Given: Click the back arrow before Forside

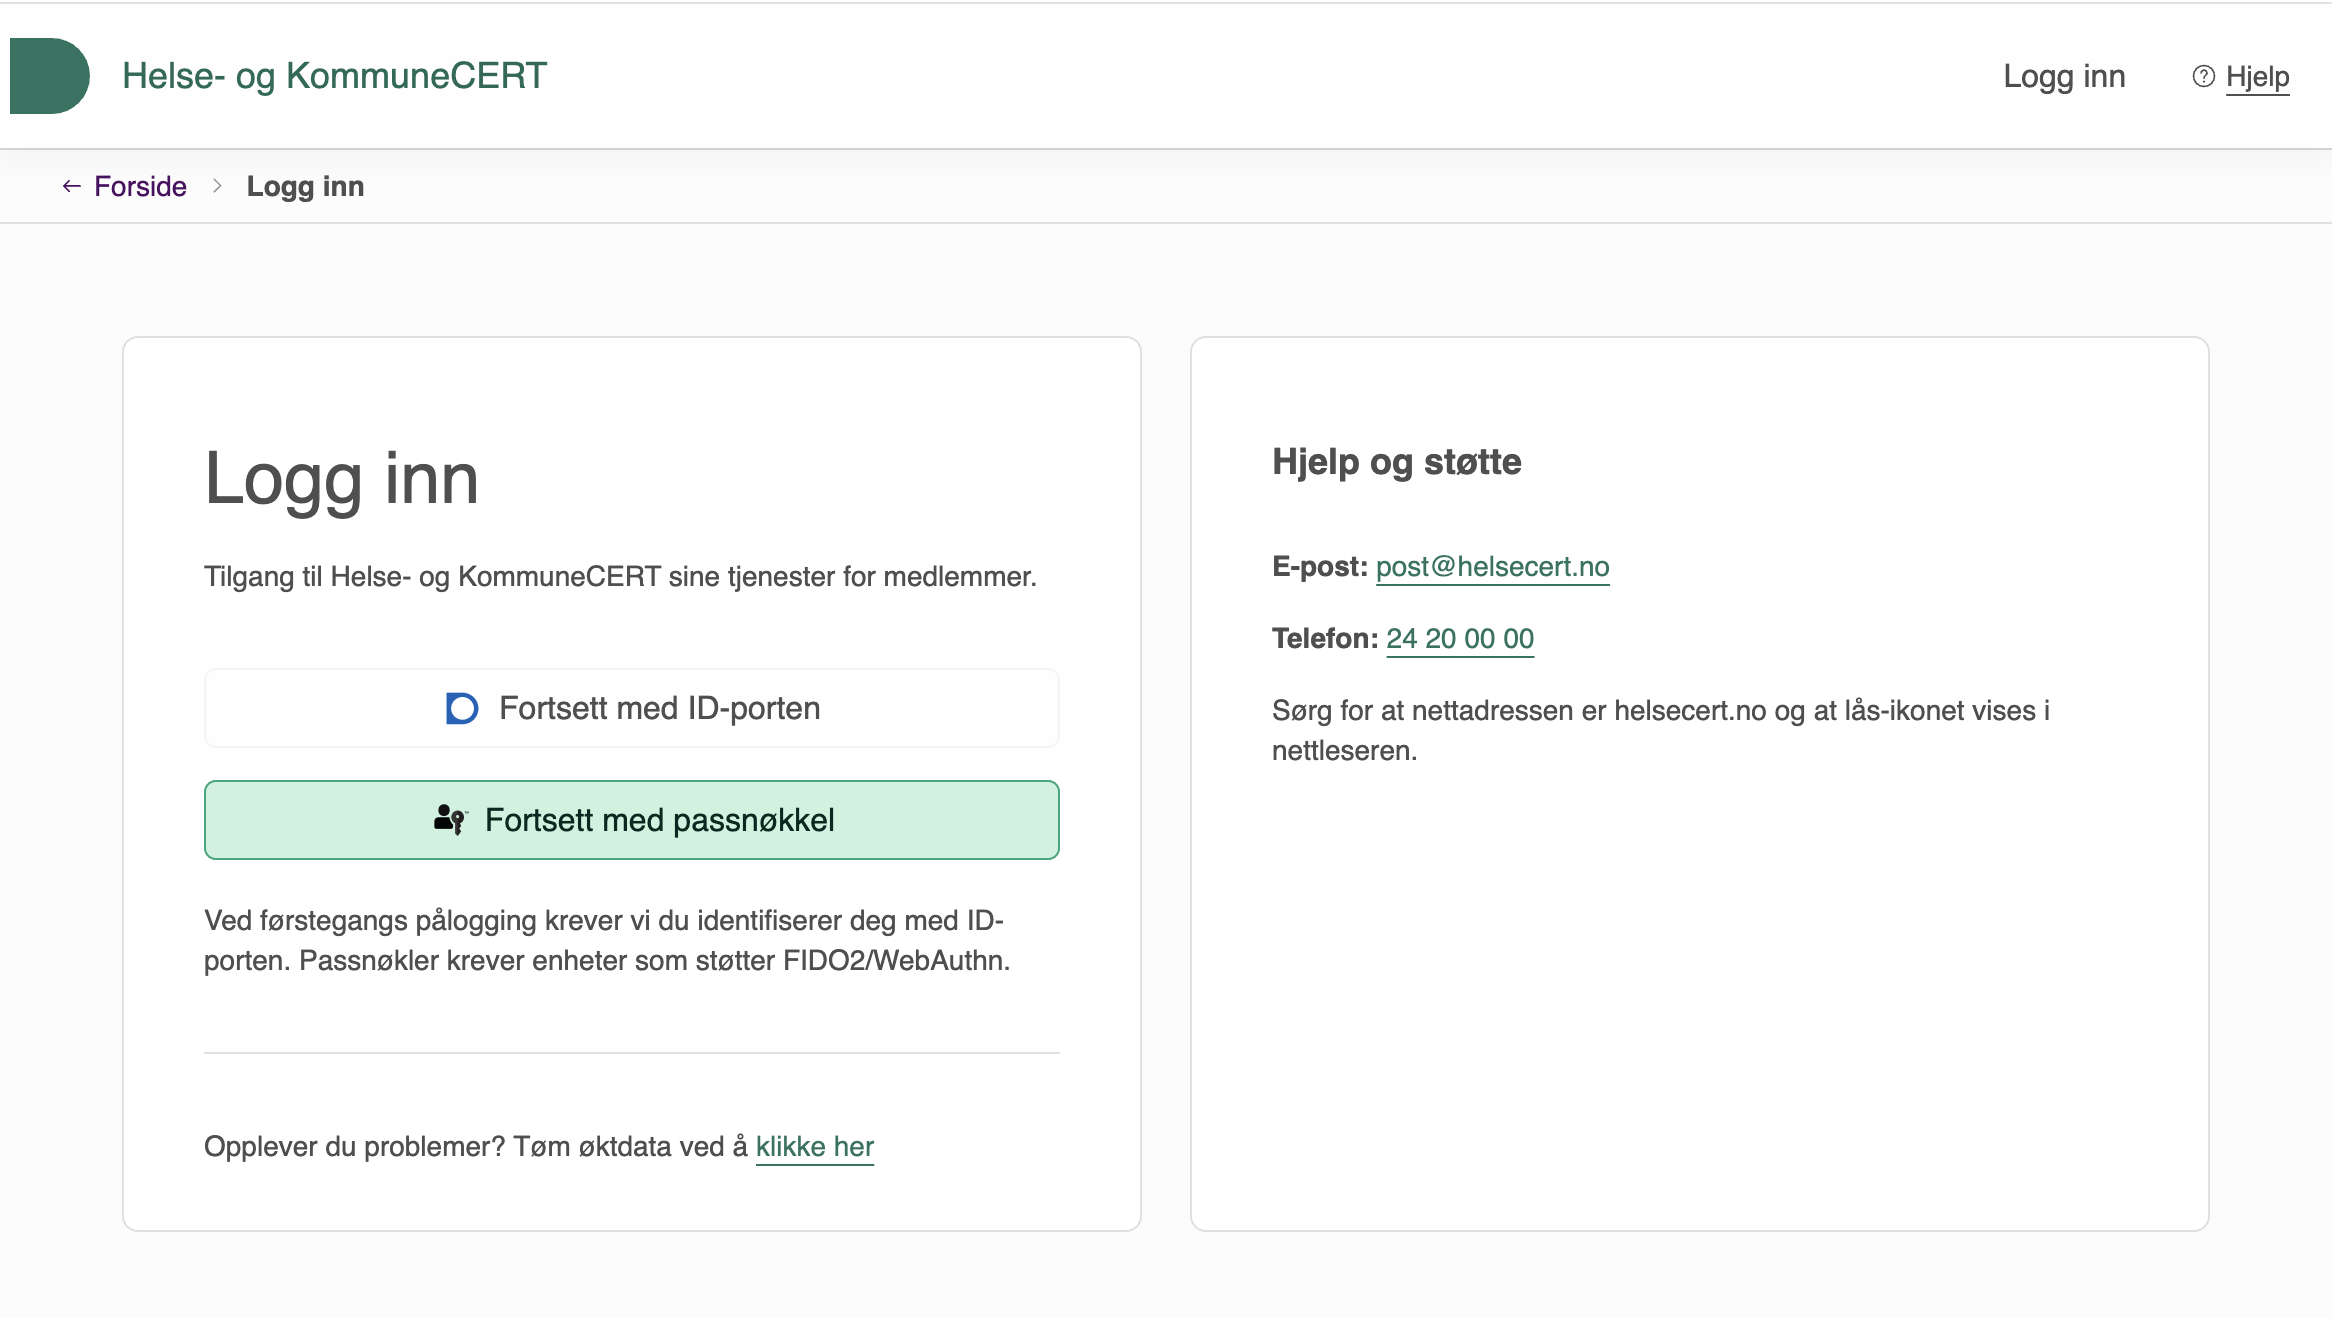Looking at the screenshot, I should 71,186.
